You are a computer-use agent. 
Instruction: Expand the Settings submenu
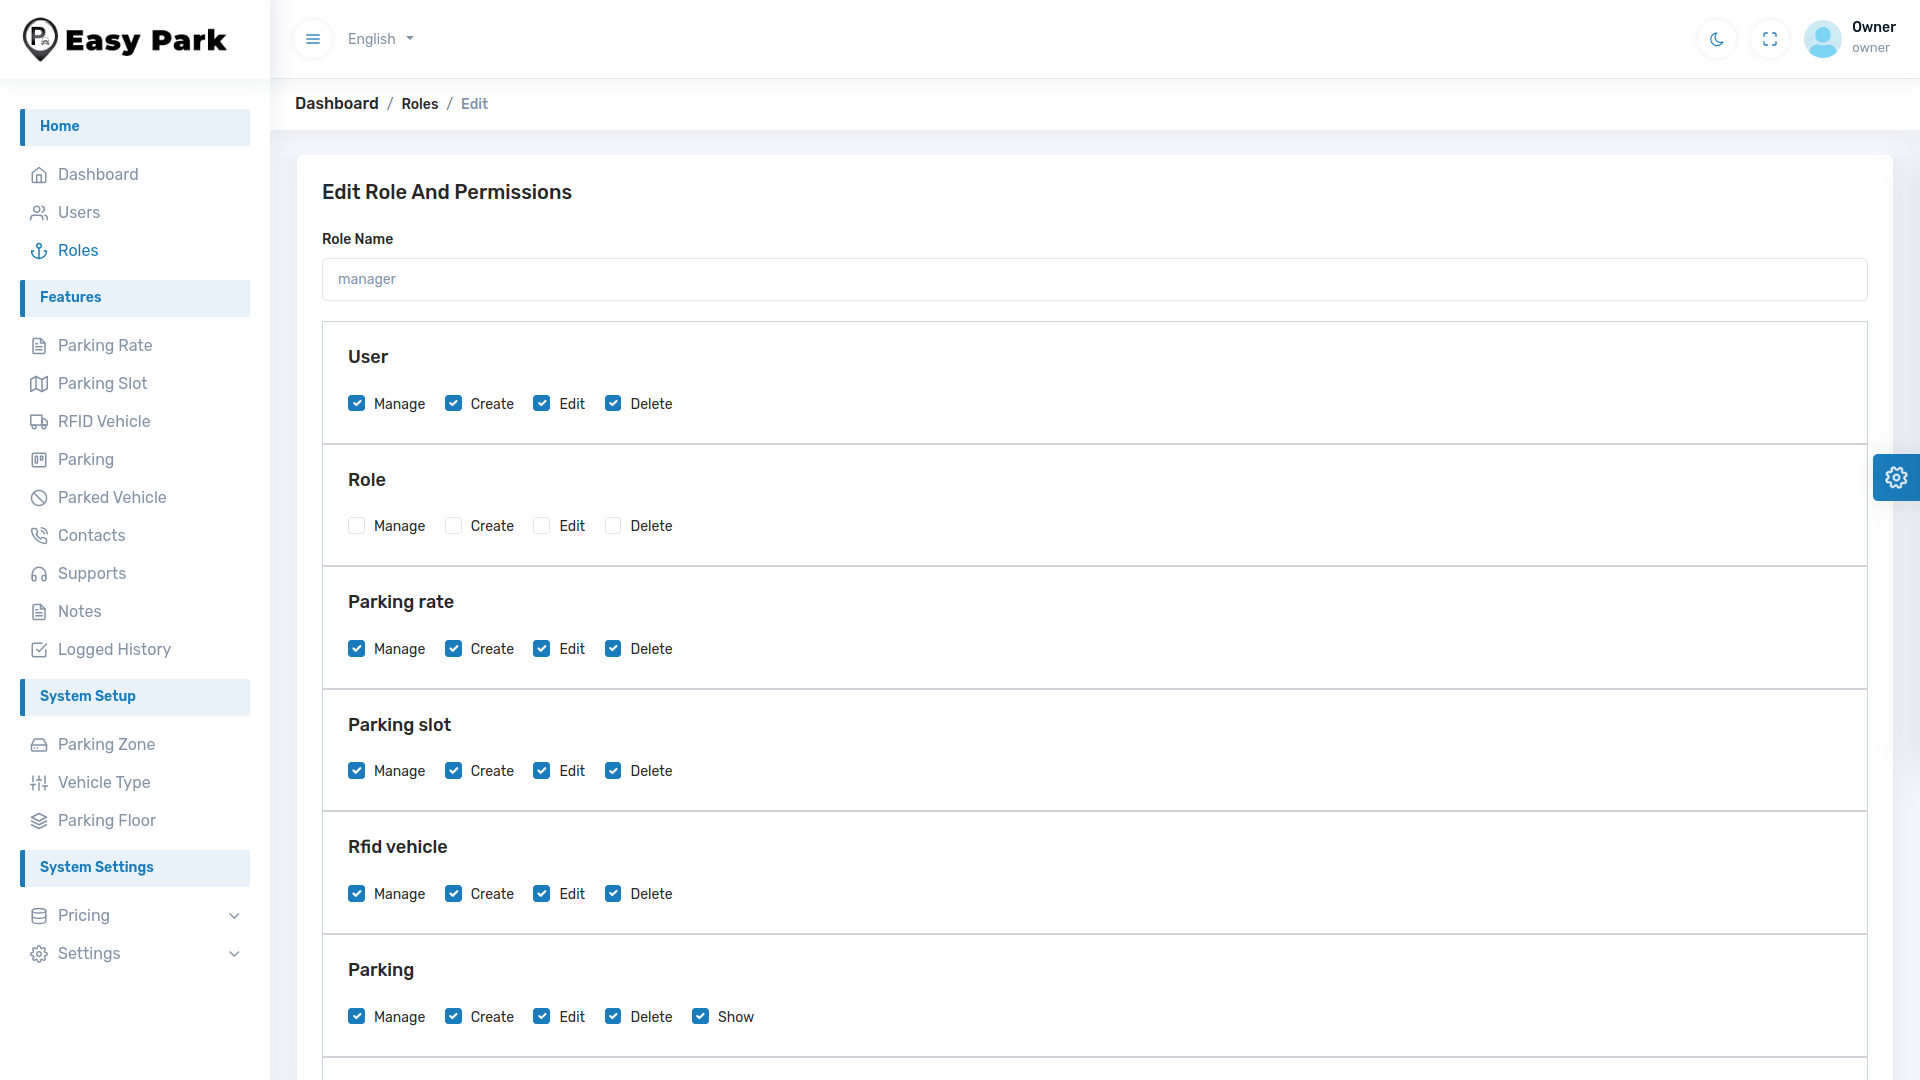point(234,954)
